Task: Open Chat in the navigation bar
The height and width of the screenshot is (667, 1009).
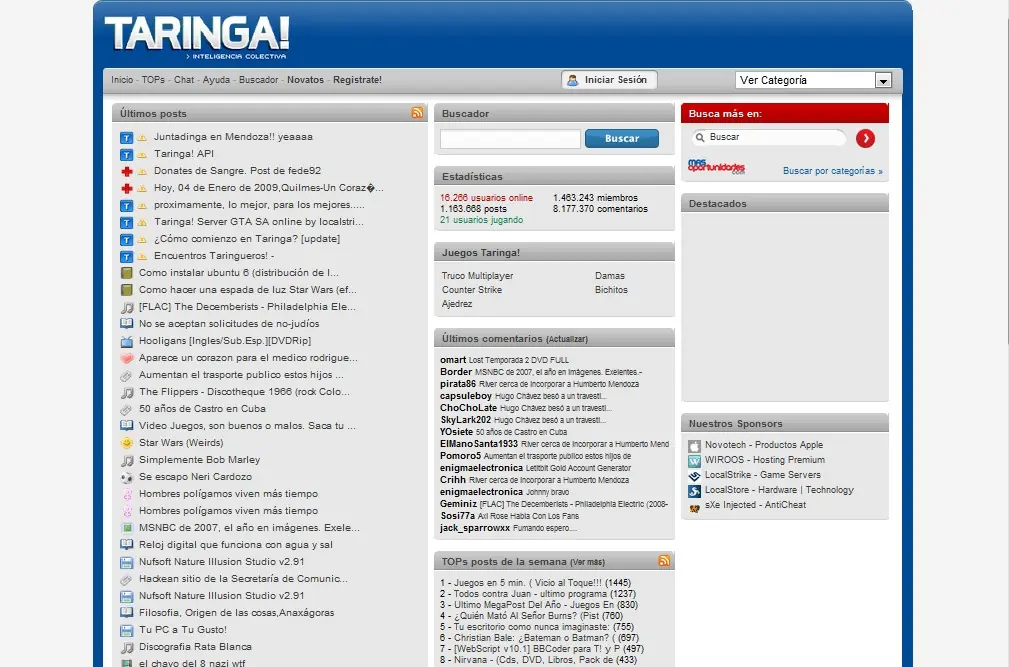Action: tap(183, 80)
